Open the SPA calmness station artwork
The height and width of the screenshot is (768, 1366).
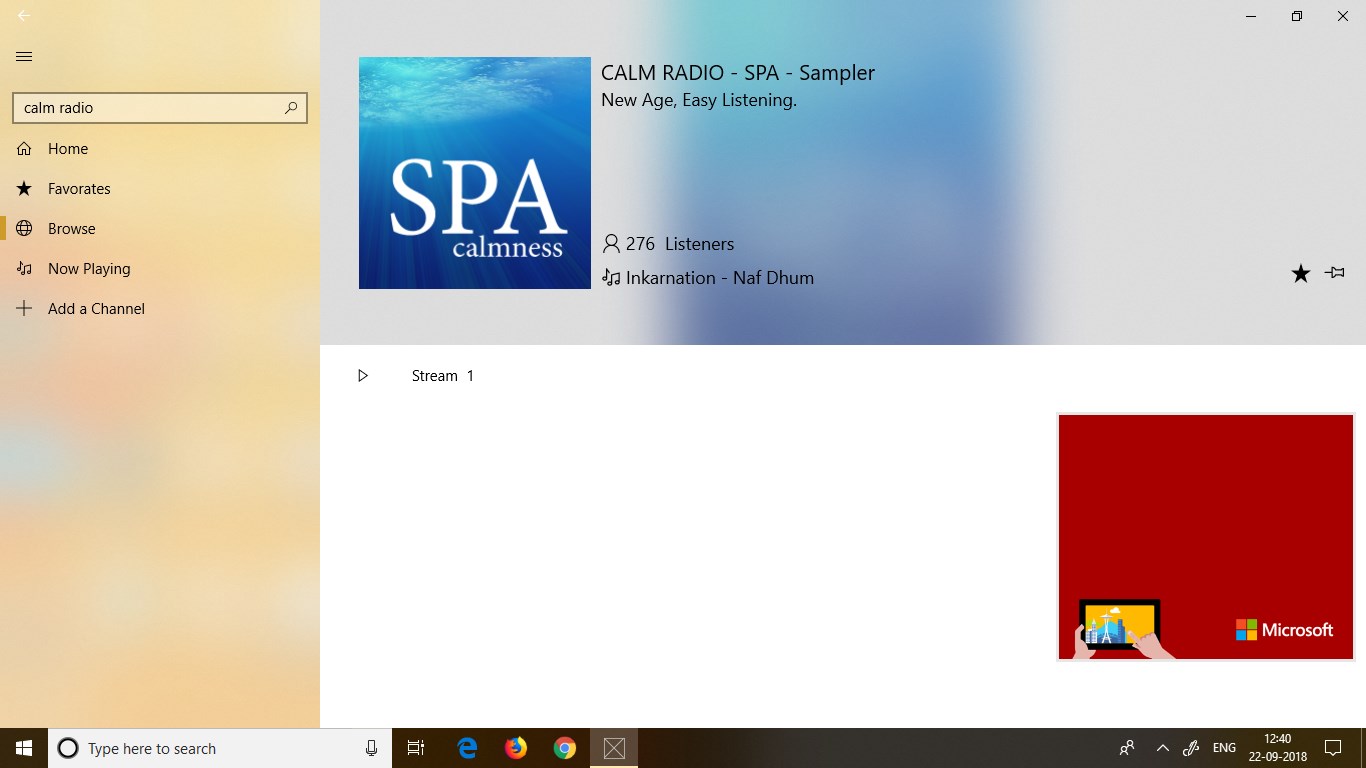click(475, 173)
